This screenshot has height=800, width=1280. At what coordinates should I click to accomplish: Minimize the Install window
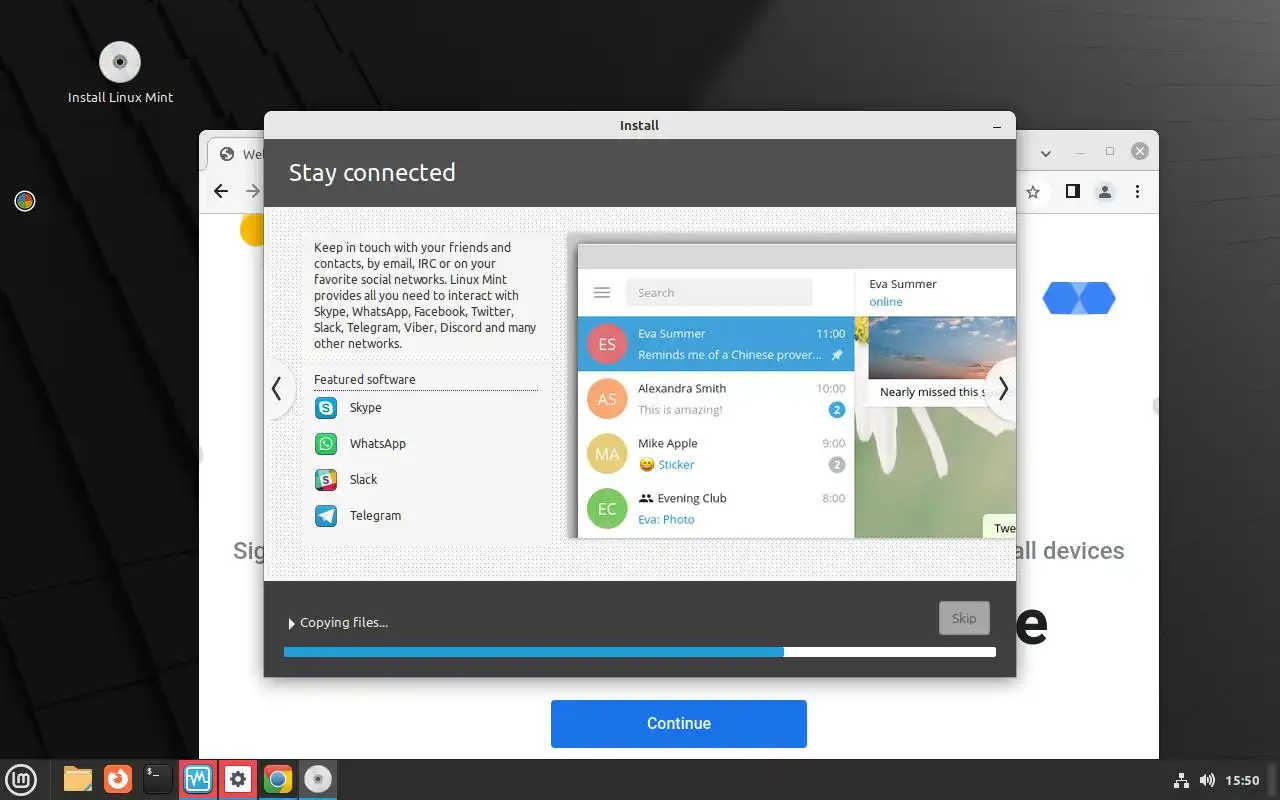(x=997, y=126)
